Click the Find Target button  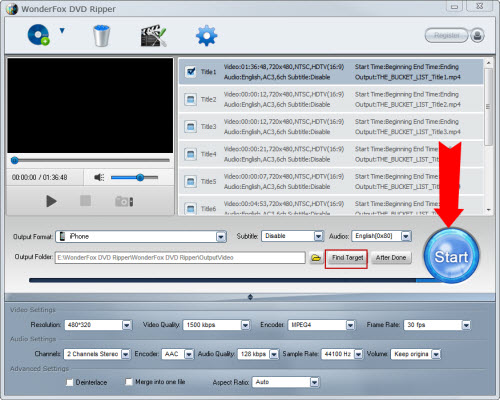[x=347, y=258]
